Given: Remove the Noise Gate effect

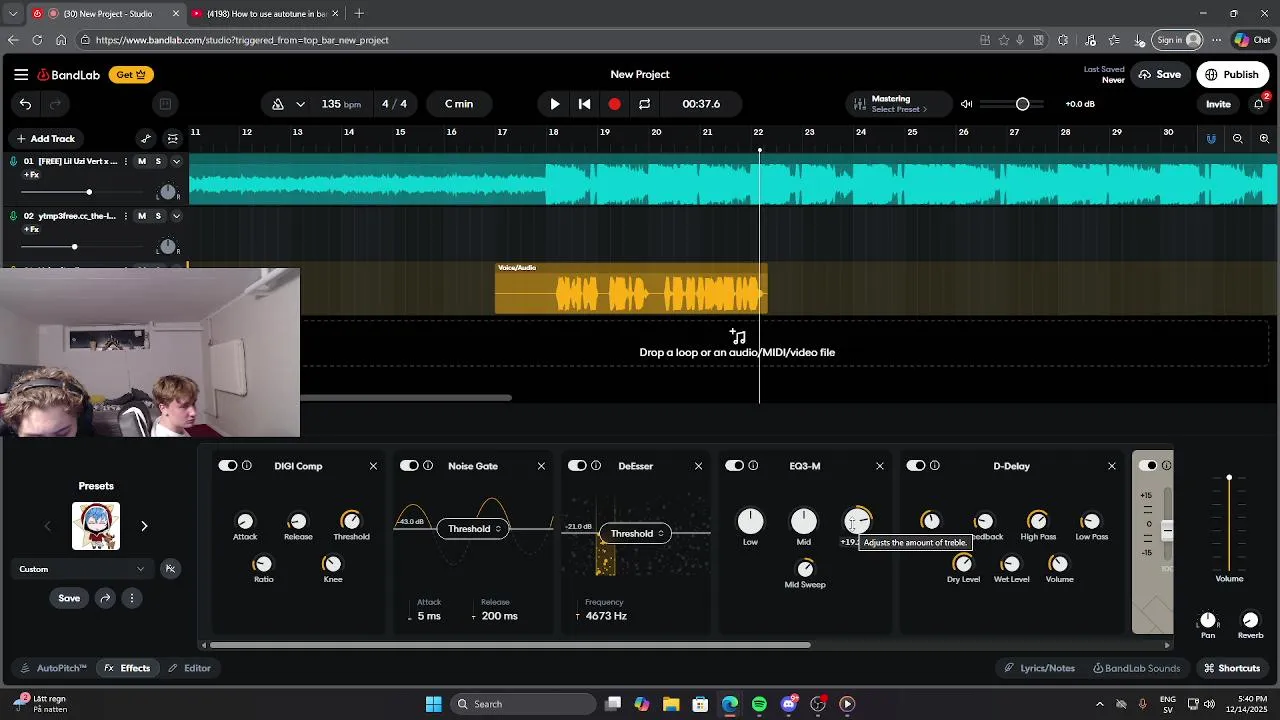Looking at the screenshot, I should coord(541,466).
